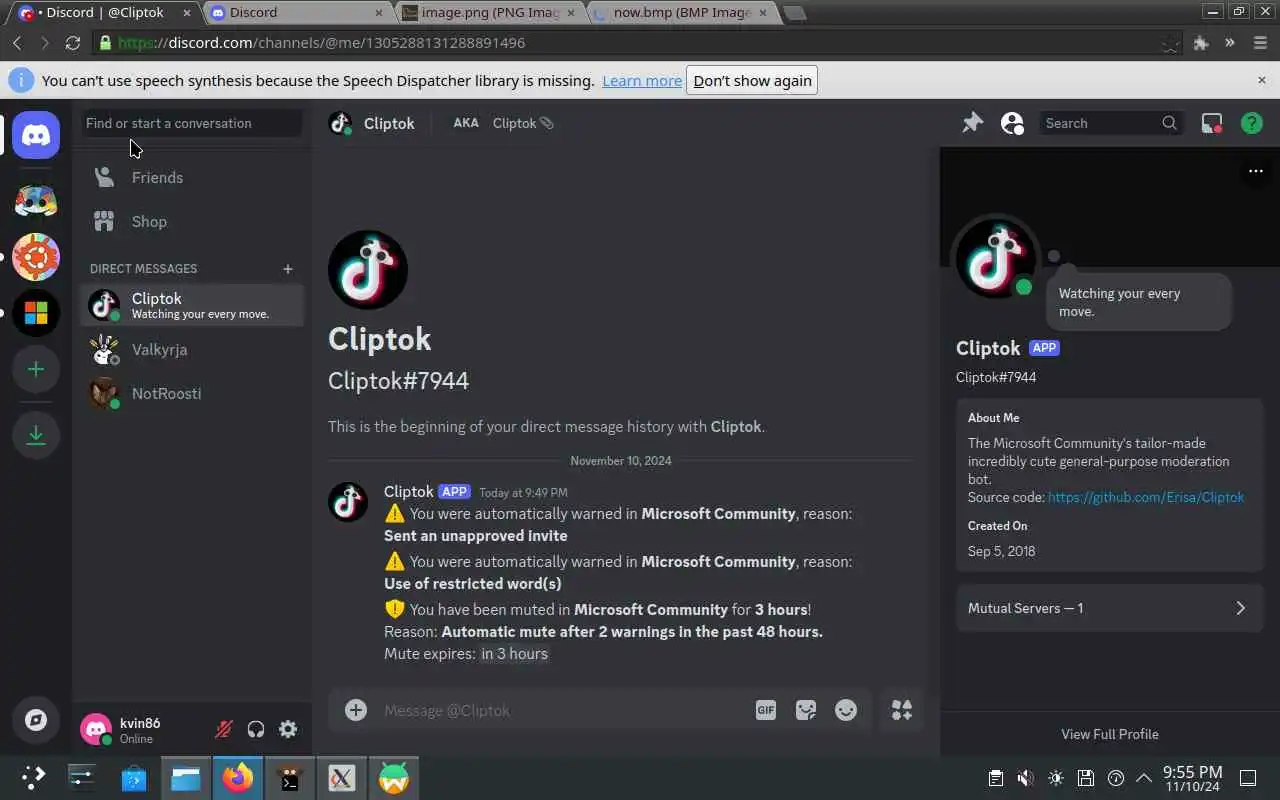Image resolution: width=1280 pixels, height=800 pixels.
Task: Open browser toolbar overflow chevron
Action: coord(1230,43)
